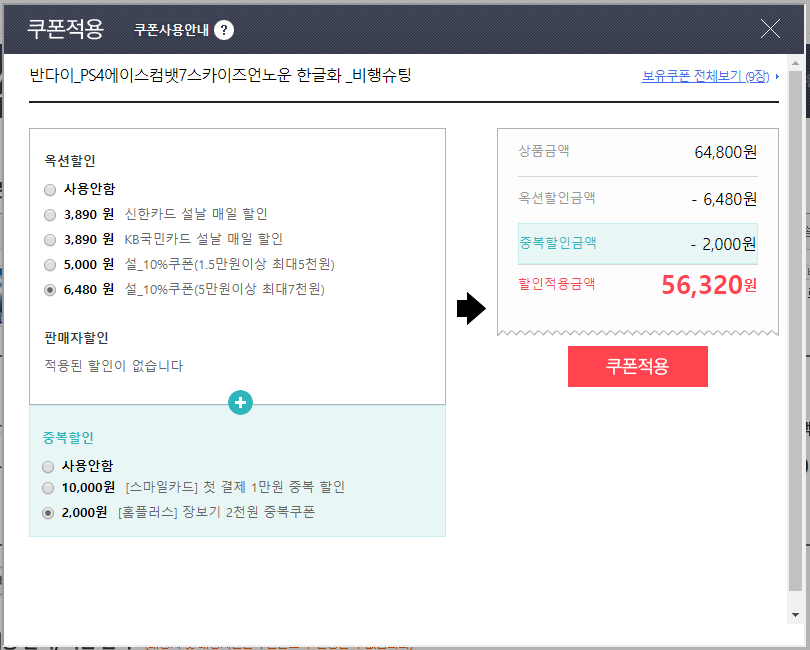
Task: Choose 3,890원 KB국민카드 설날 매일 할인
Action: [50, 239]
